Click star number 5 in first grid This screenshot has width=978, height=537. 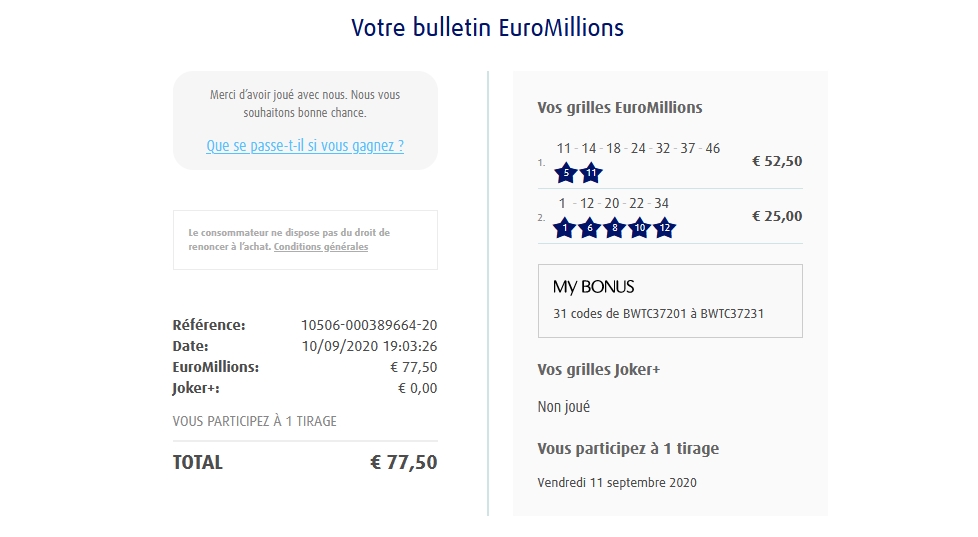[566, 173]
